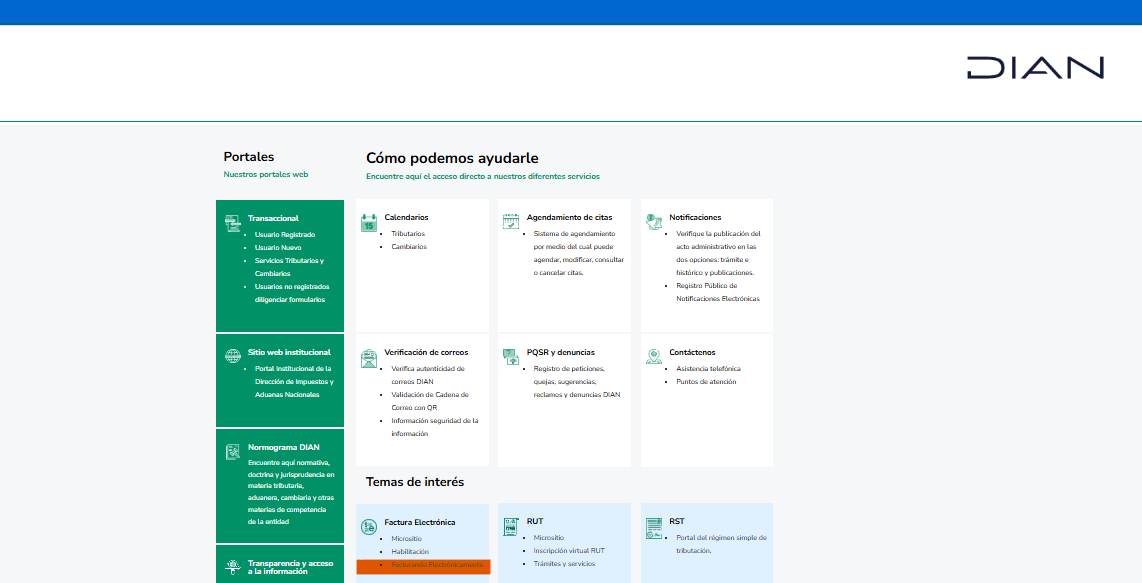Click the Transparencia y acceso icon
Viewport: 1142px width, 583px height.
click(x=232, y=567)
